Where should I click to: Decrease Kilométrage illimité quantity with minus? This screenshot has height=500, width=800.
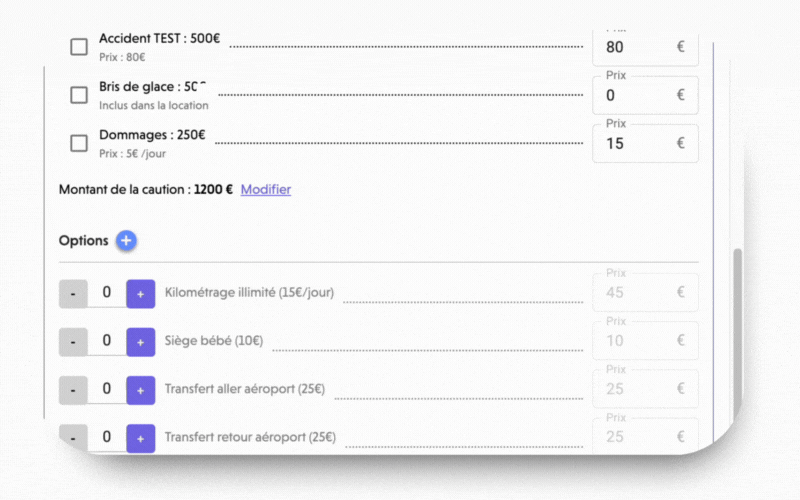(x=73, y=294)
